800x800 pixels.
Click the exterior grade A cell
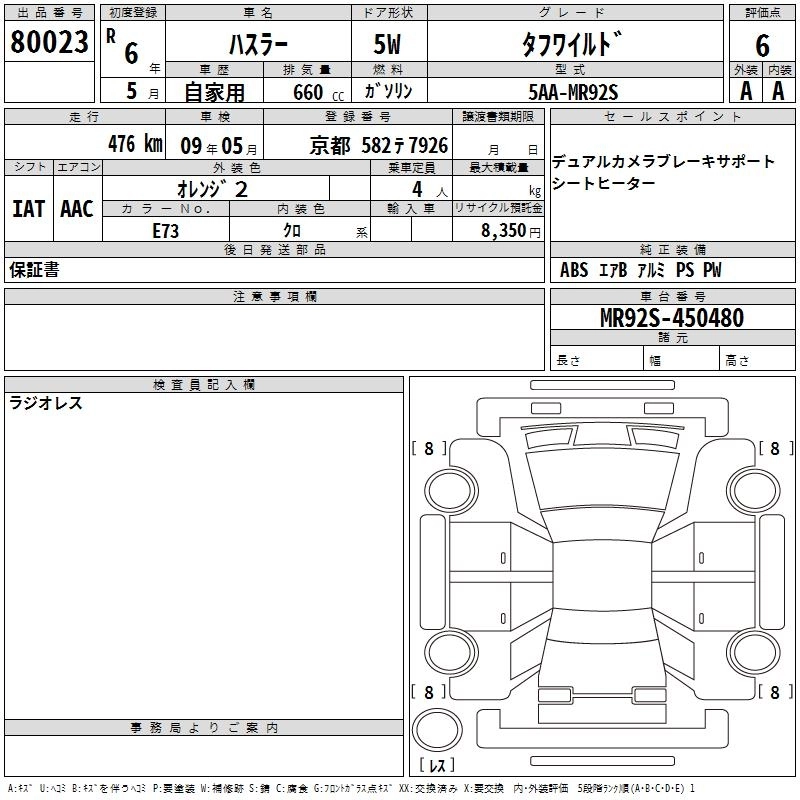pyautogui.click(x=745, y=91)
